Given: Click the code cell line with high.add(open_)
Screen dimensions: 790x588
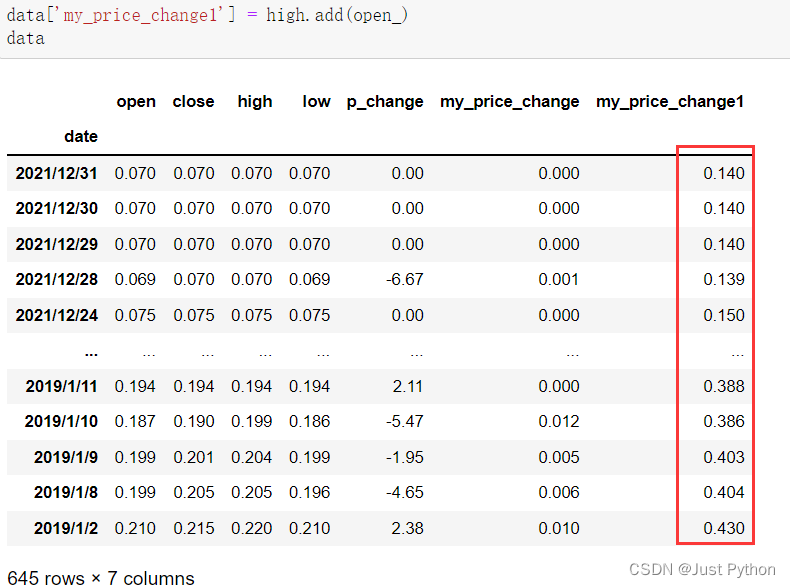Looking at the screenshot, I should (x=207, y=15).
